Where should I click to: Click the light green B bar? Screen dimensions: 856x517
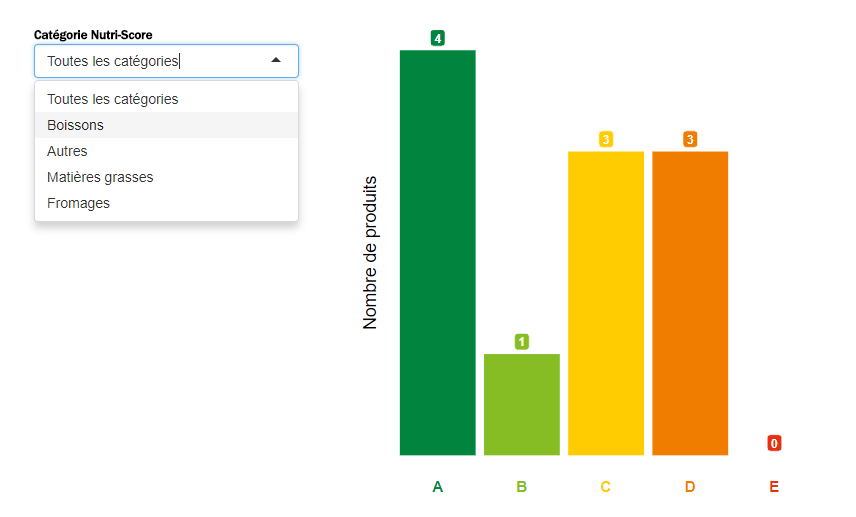521,404
